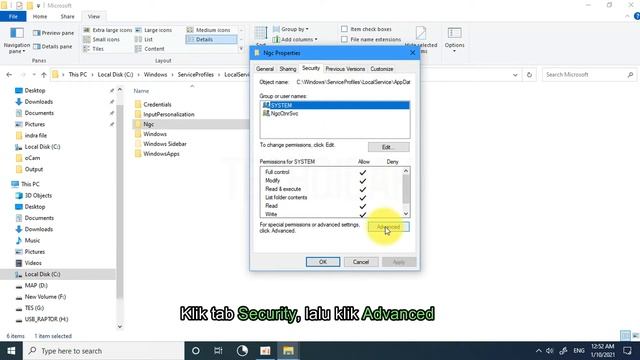Click the search magnifier icon in Explorer
Image resolution: width=640 pixels, height=360 pixels.
click(630, 75)
